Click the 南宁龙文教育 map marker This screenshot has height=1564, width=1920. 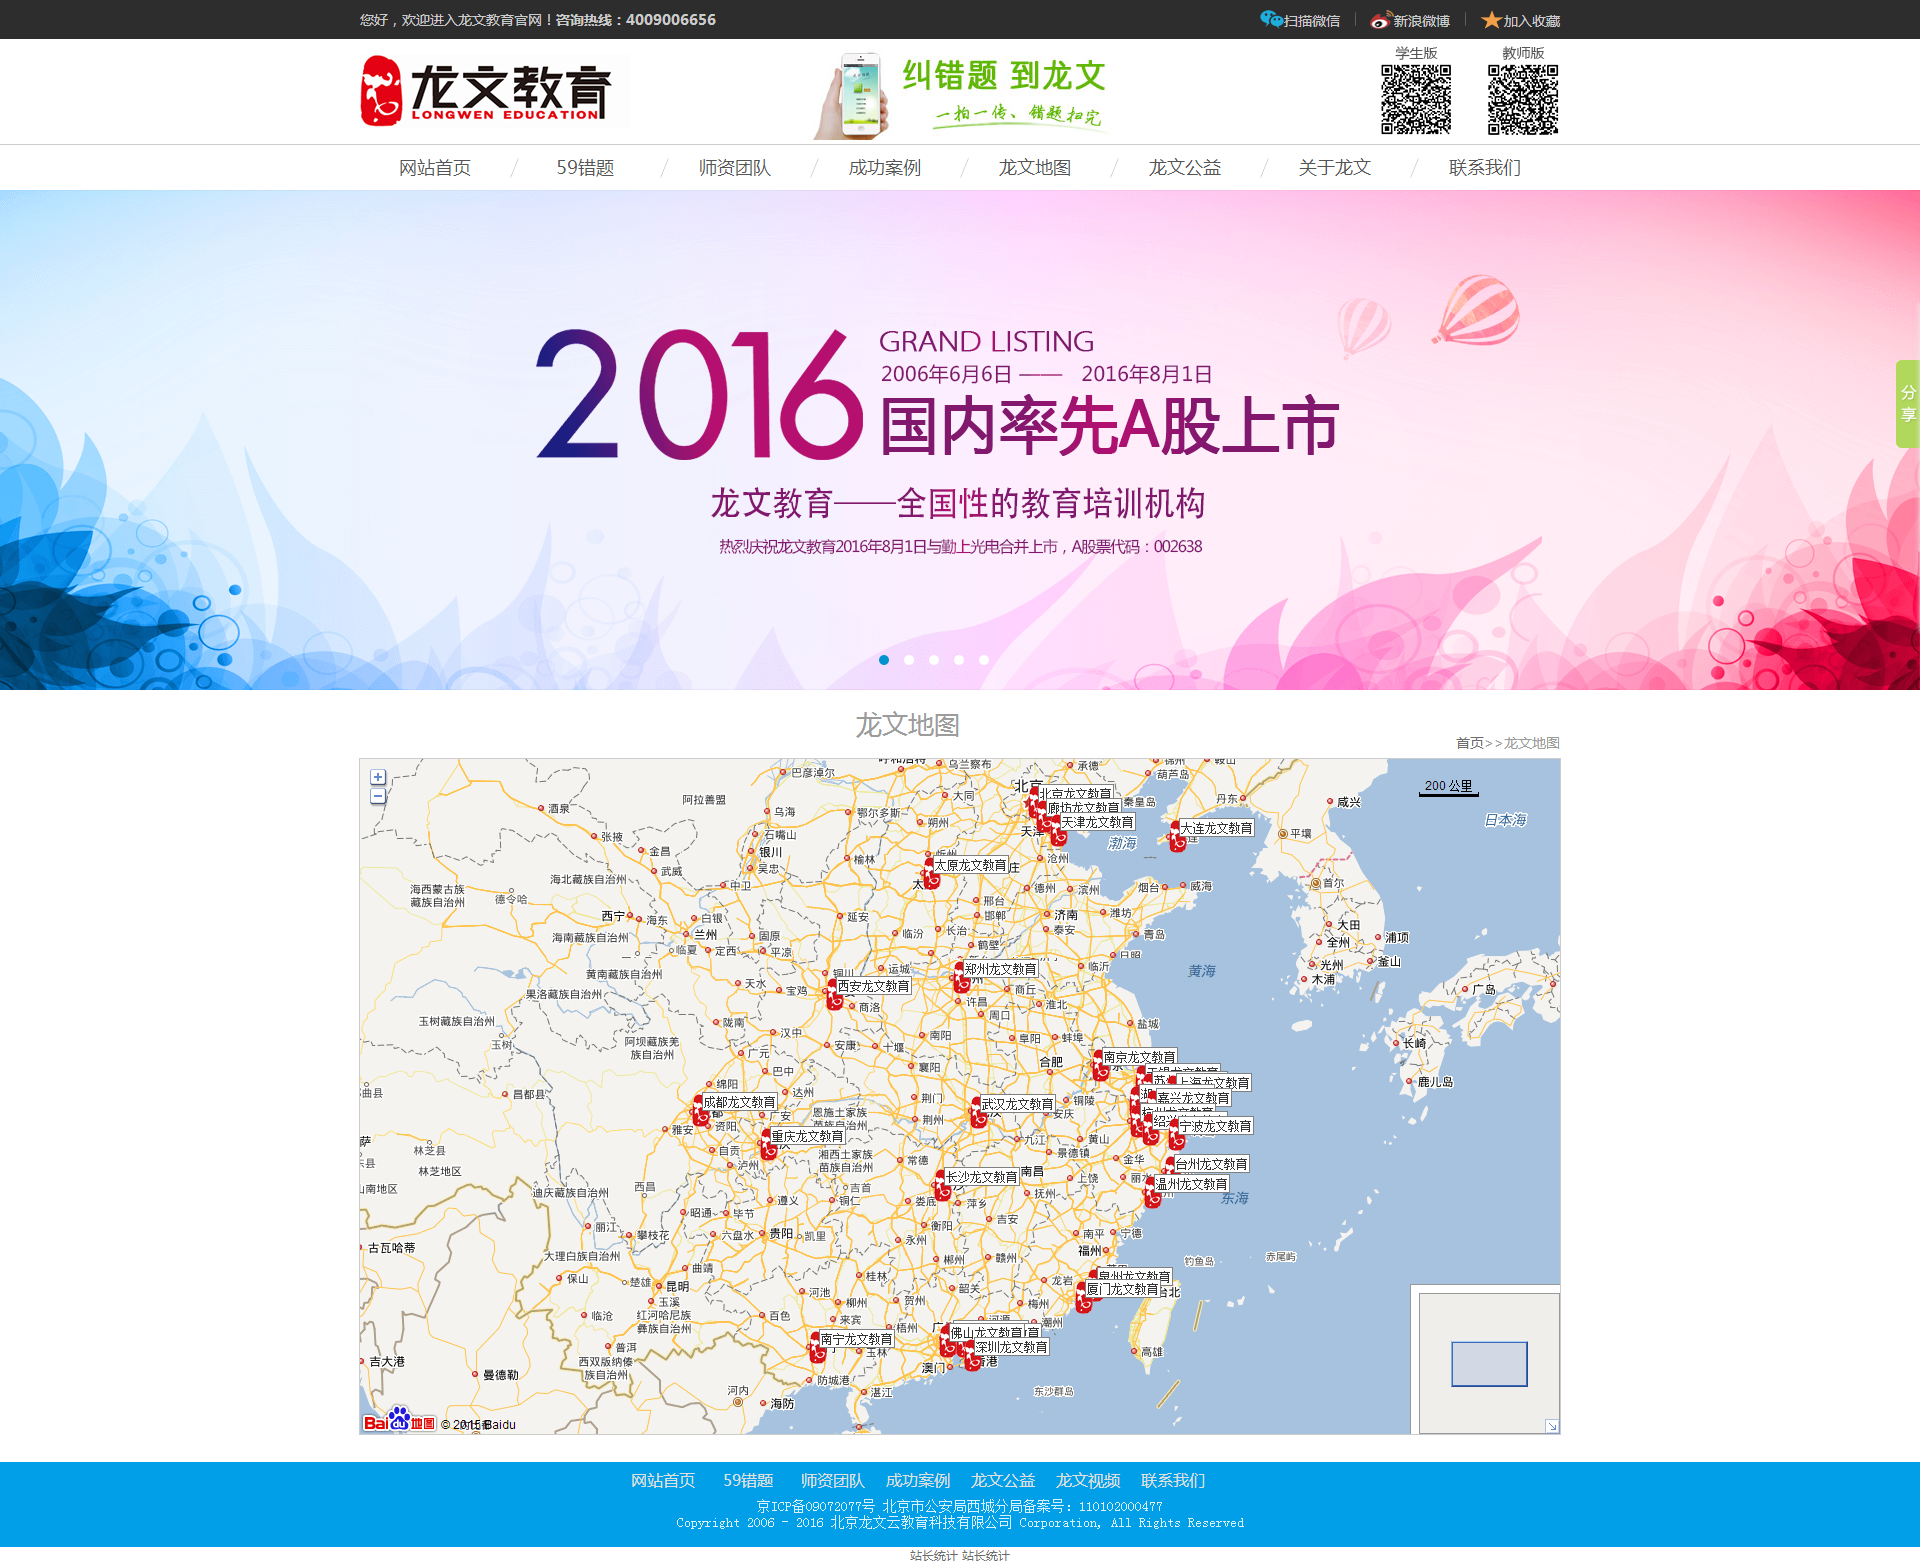(x=817, y=1349)
